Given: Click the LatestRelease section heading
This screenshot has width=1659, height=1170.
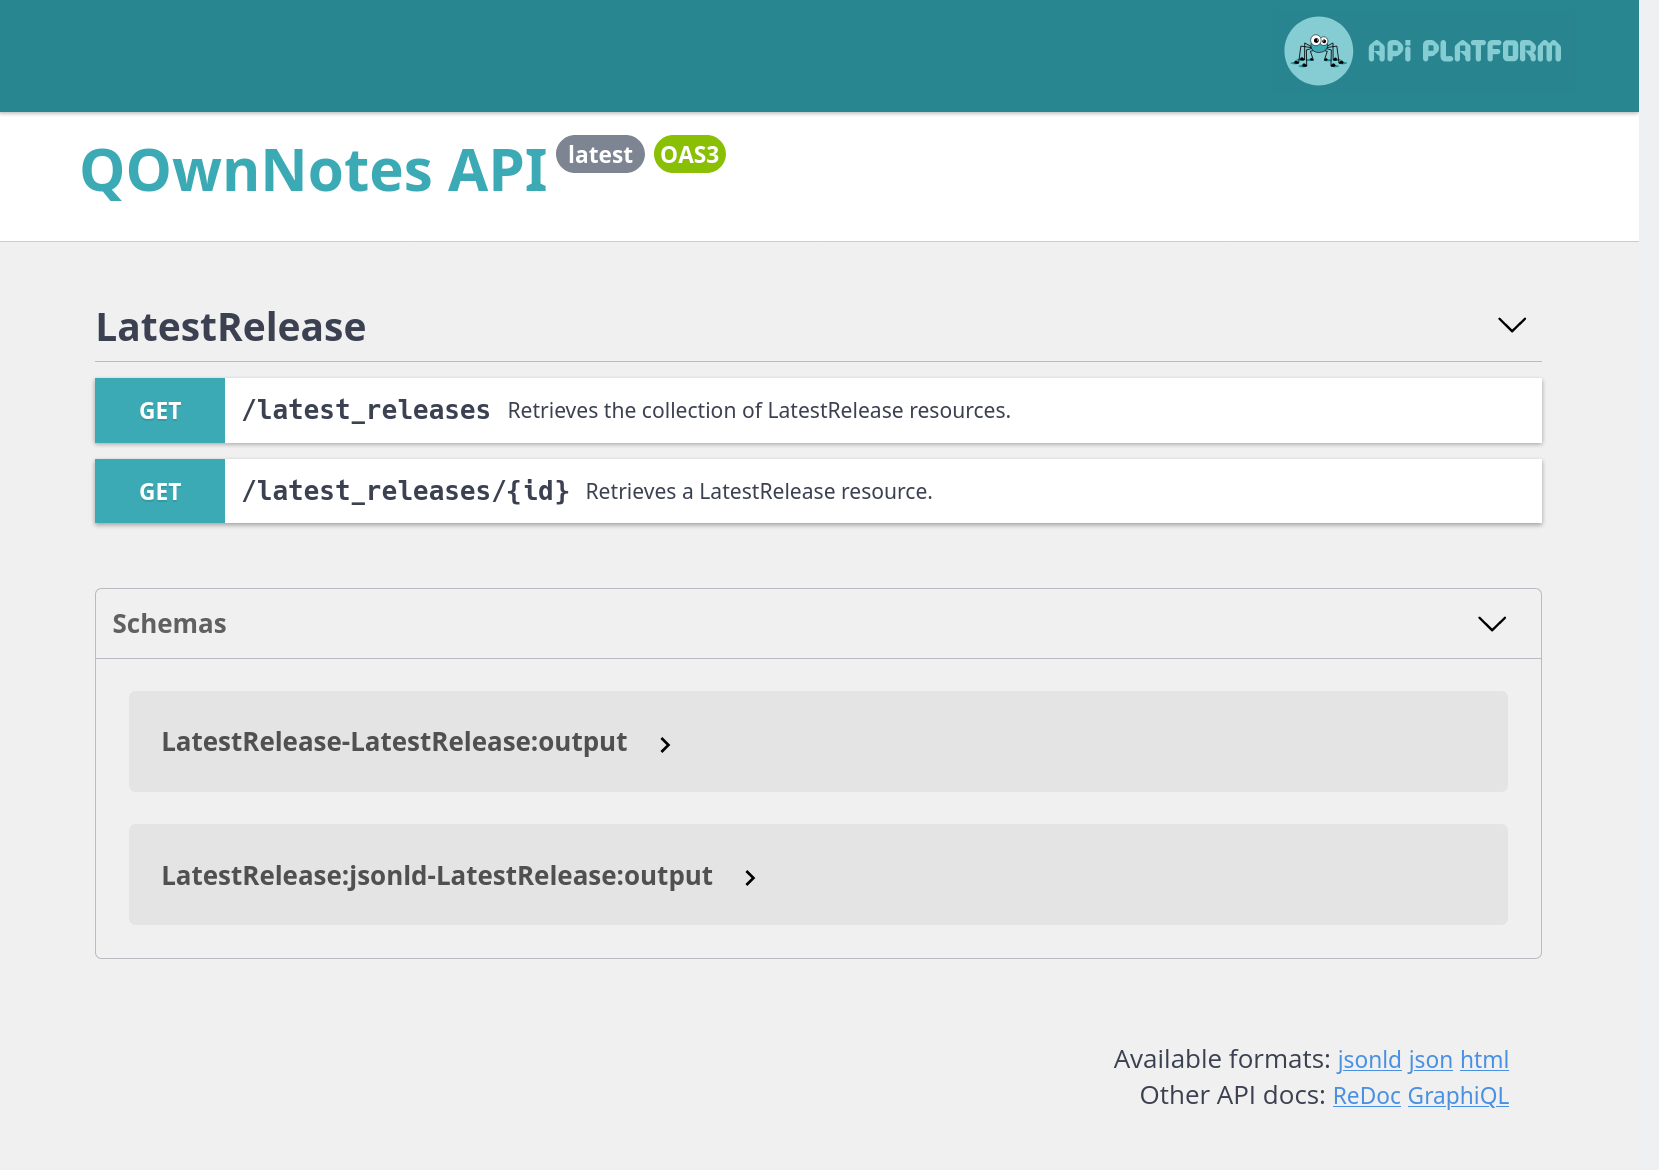Looking at the screenshot, I should 230,326.
